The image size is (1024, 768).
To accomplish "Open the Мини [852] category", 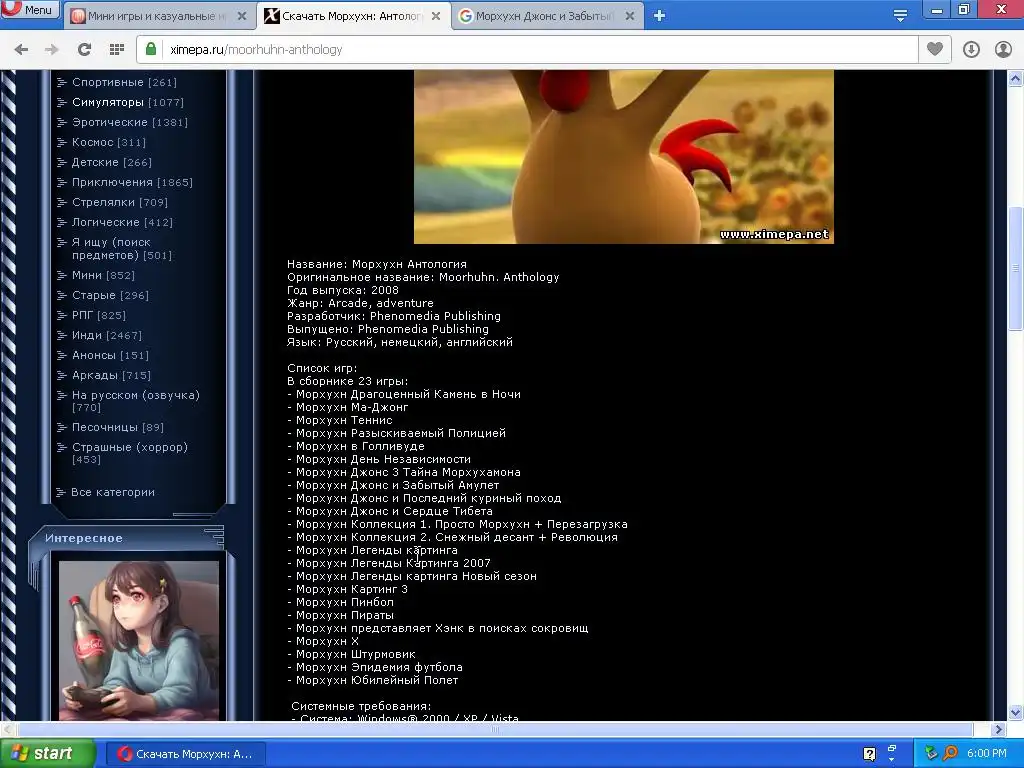I will (103, 276).
